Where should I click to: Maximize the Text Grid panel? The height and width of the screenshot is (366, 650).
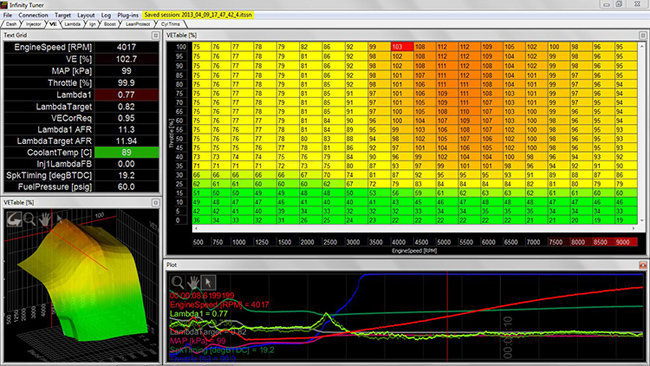coord(155,36)
